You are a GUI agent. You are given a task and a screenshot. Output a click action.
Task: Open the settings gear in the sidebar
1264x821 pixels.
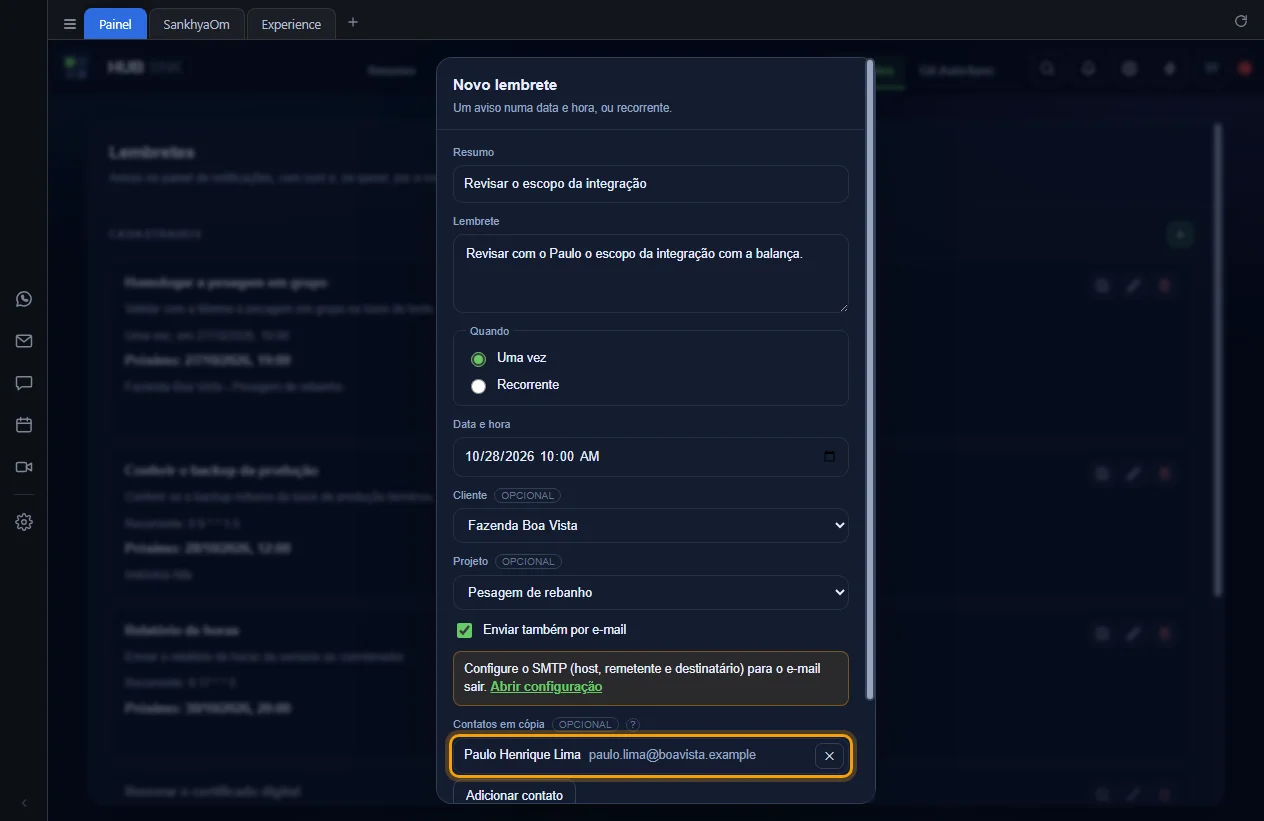click(x=24, y=522)
